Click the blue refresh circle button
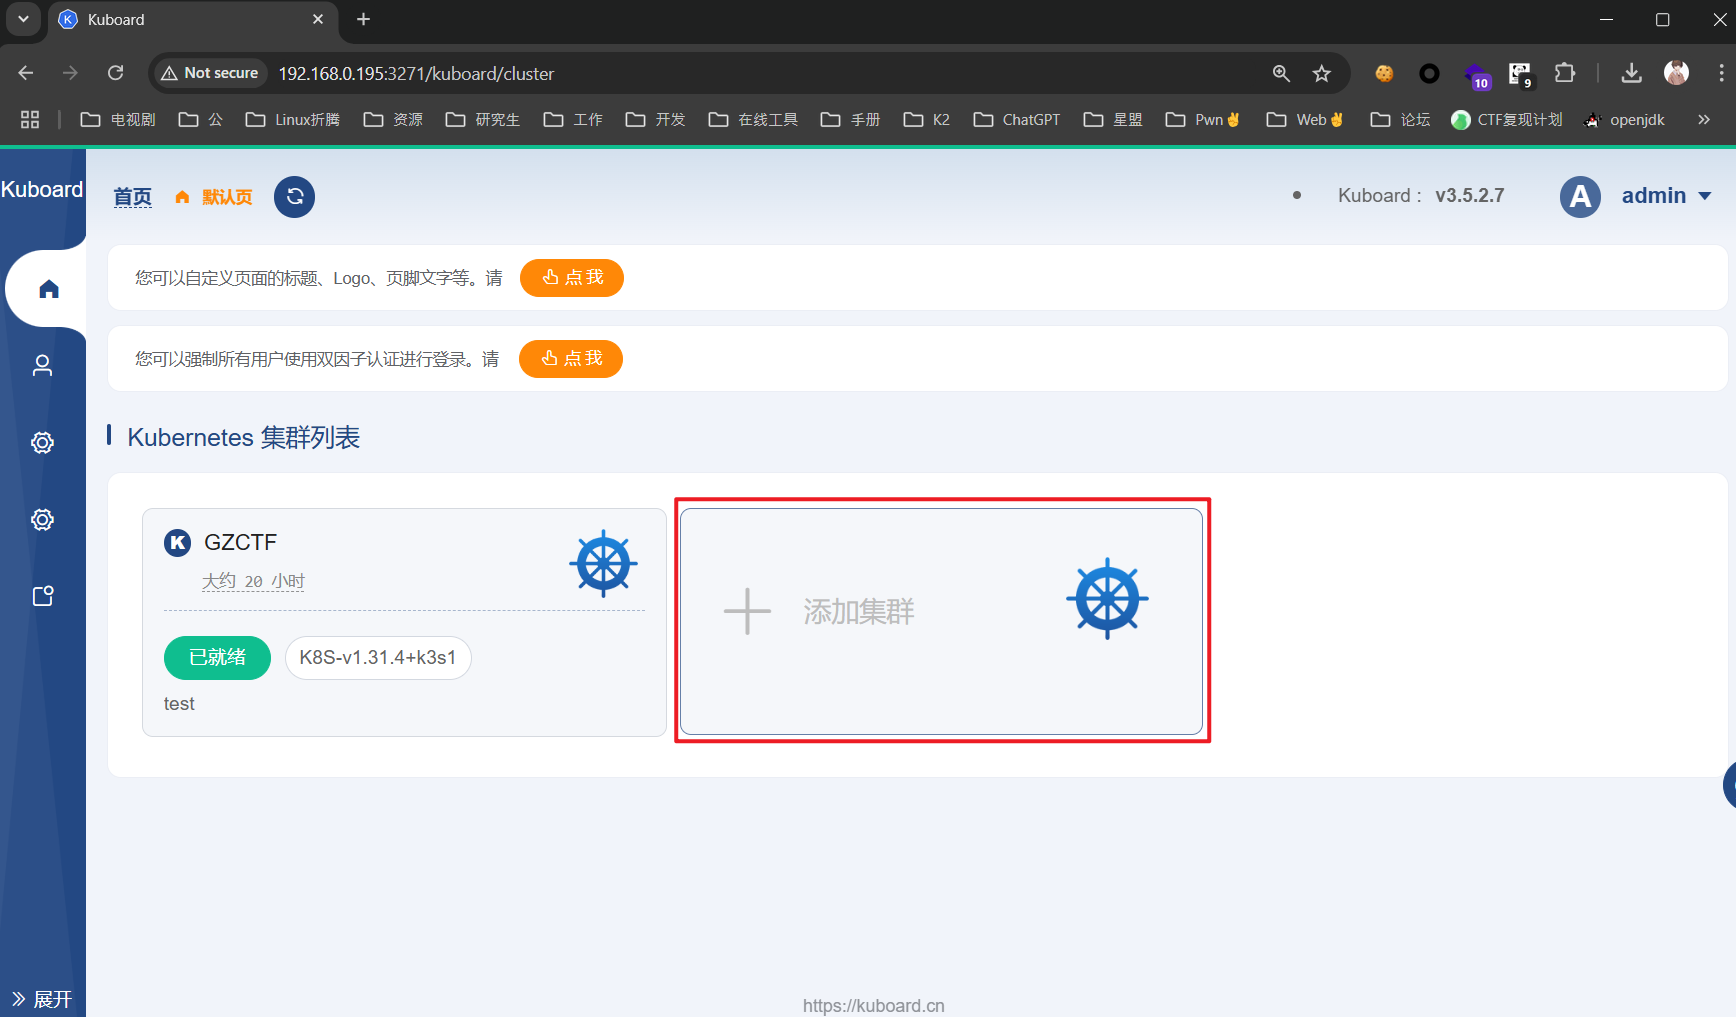Image resolution: width=1736 pixels, height=1017 pixels. pos(294,197)
